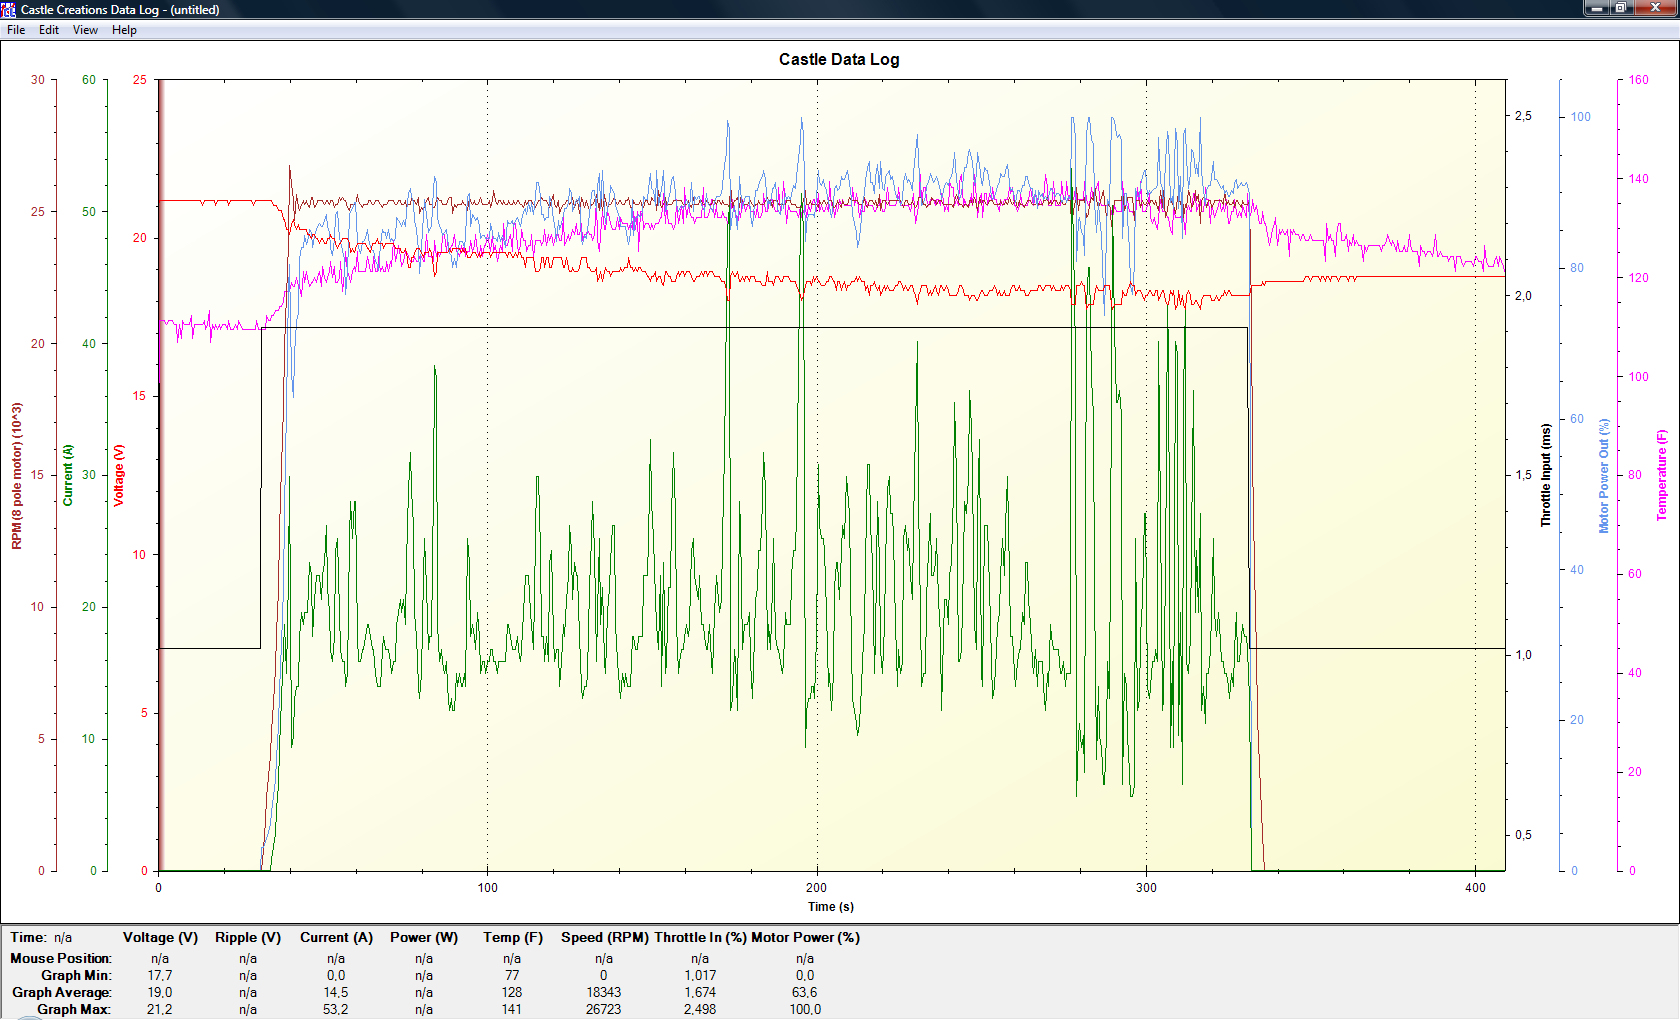Viewport: 1680px width, 1020px height.
Task: Click the Speed (RPM) column header
Action: tap(605, 938)
